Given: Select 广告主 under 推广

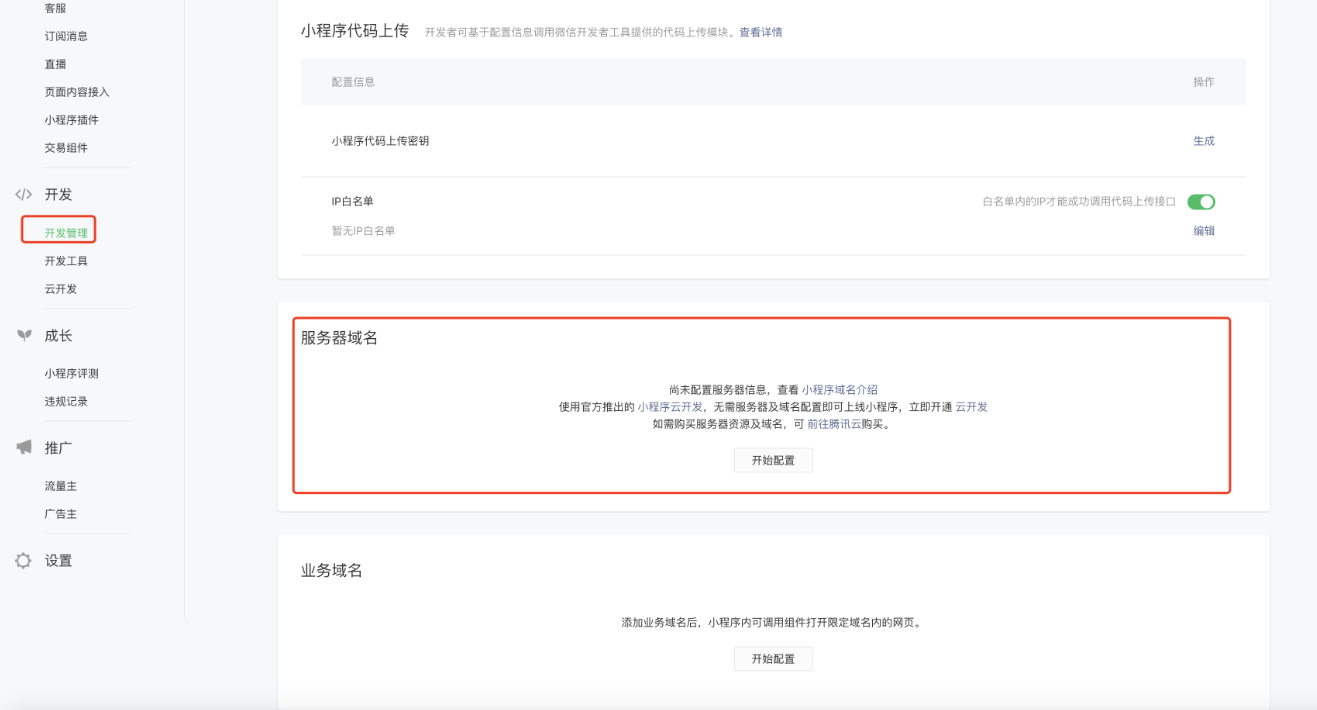Looking at the screenshot, I should pos(60,514).
